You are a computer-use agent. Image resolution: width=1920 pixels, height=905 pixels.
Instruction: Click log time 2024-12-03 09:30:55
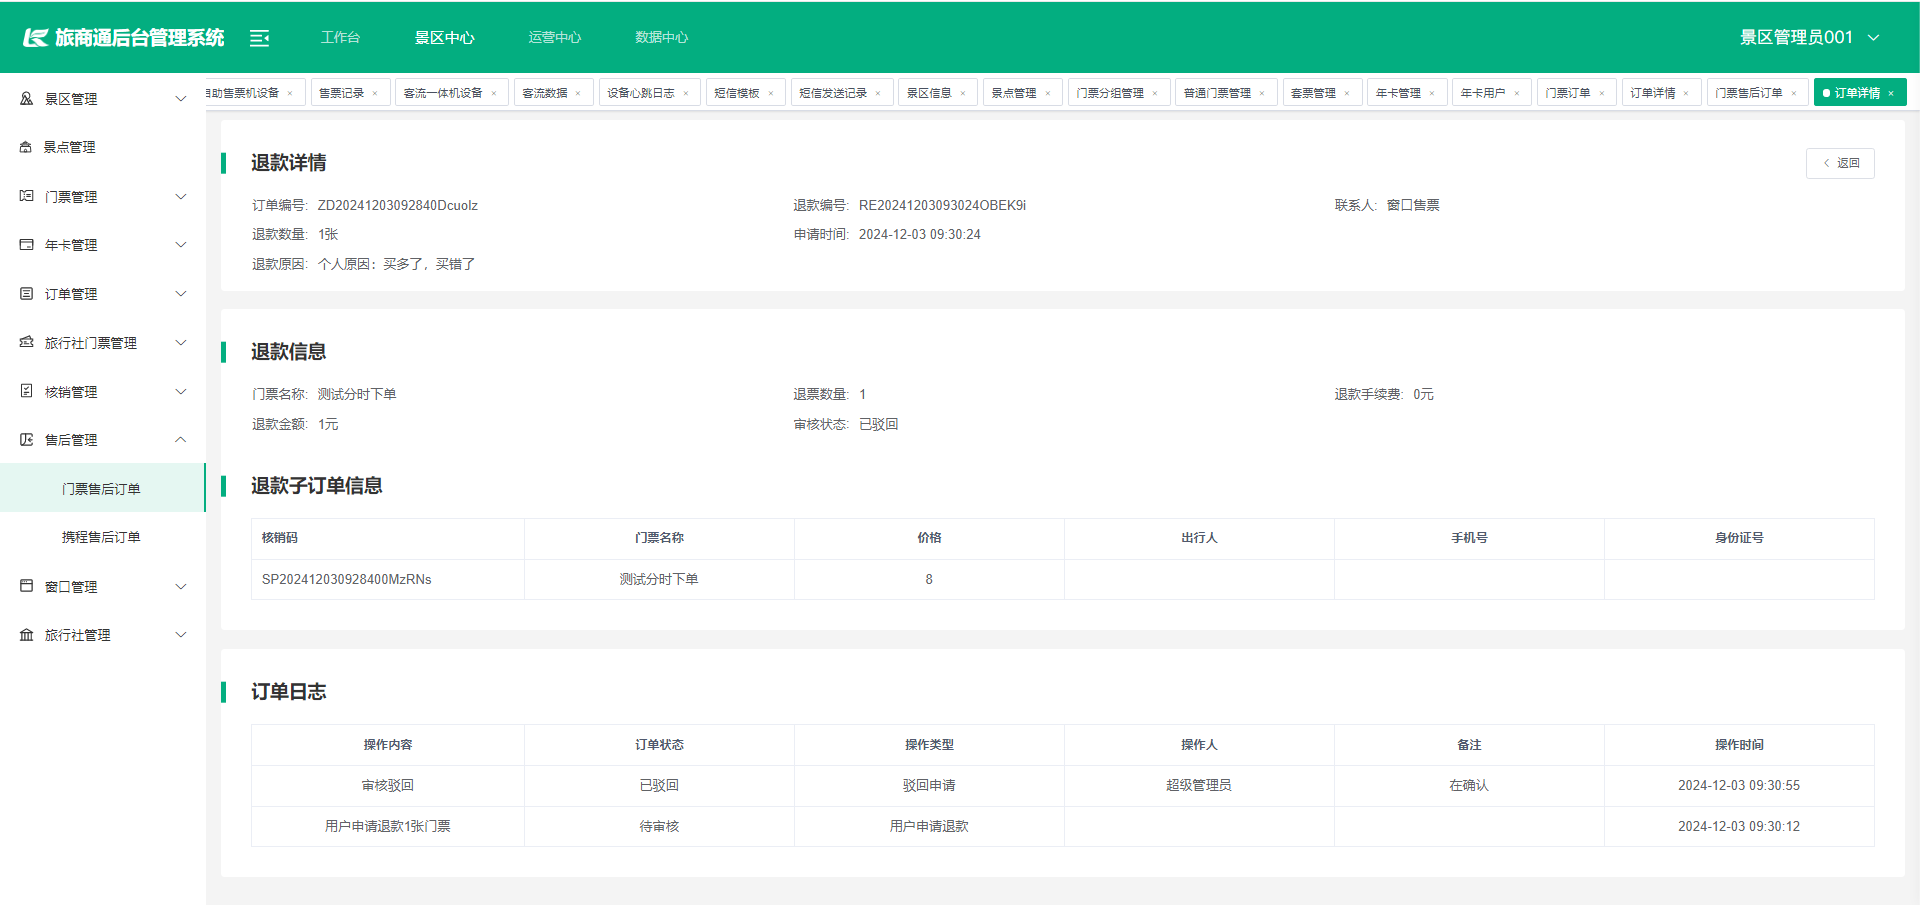[1739, 785]
